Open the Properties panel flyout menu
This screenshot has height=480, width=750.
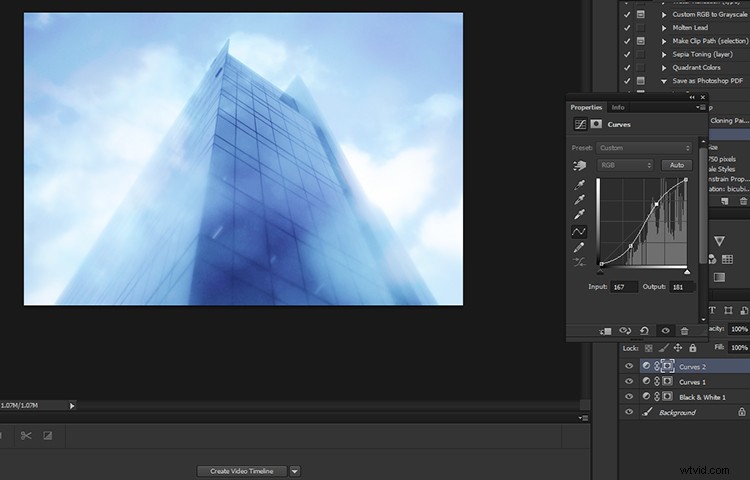[701, 108]
